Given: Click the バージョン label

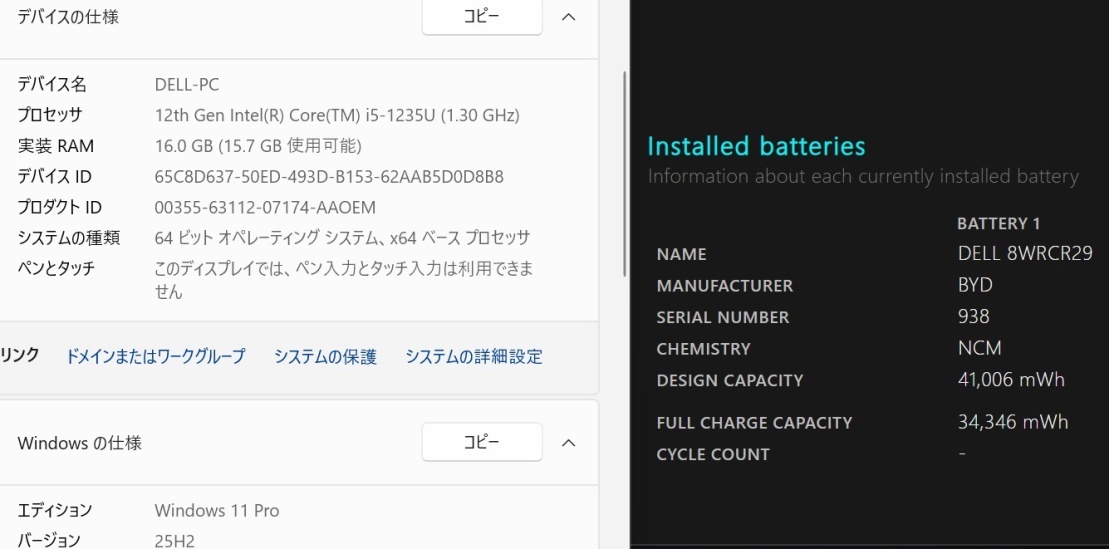Looking at the screenshot, I should click(49, 541).
